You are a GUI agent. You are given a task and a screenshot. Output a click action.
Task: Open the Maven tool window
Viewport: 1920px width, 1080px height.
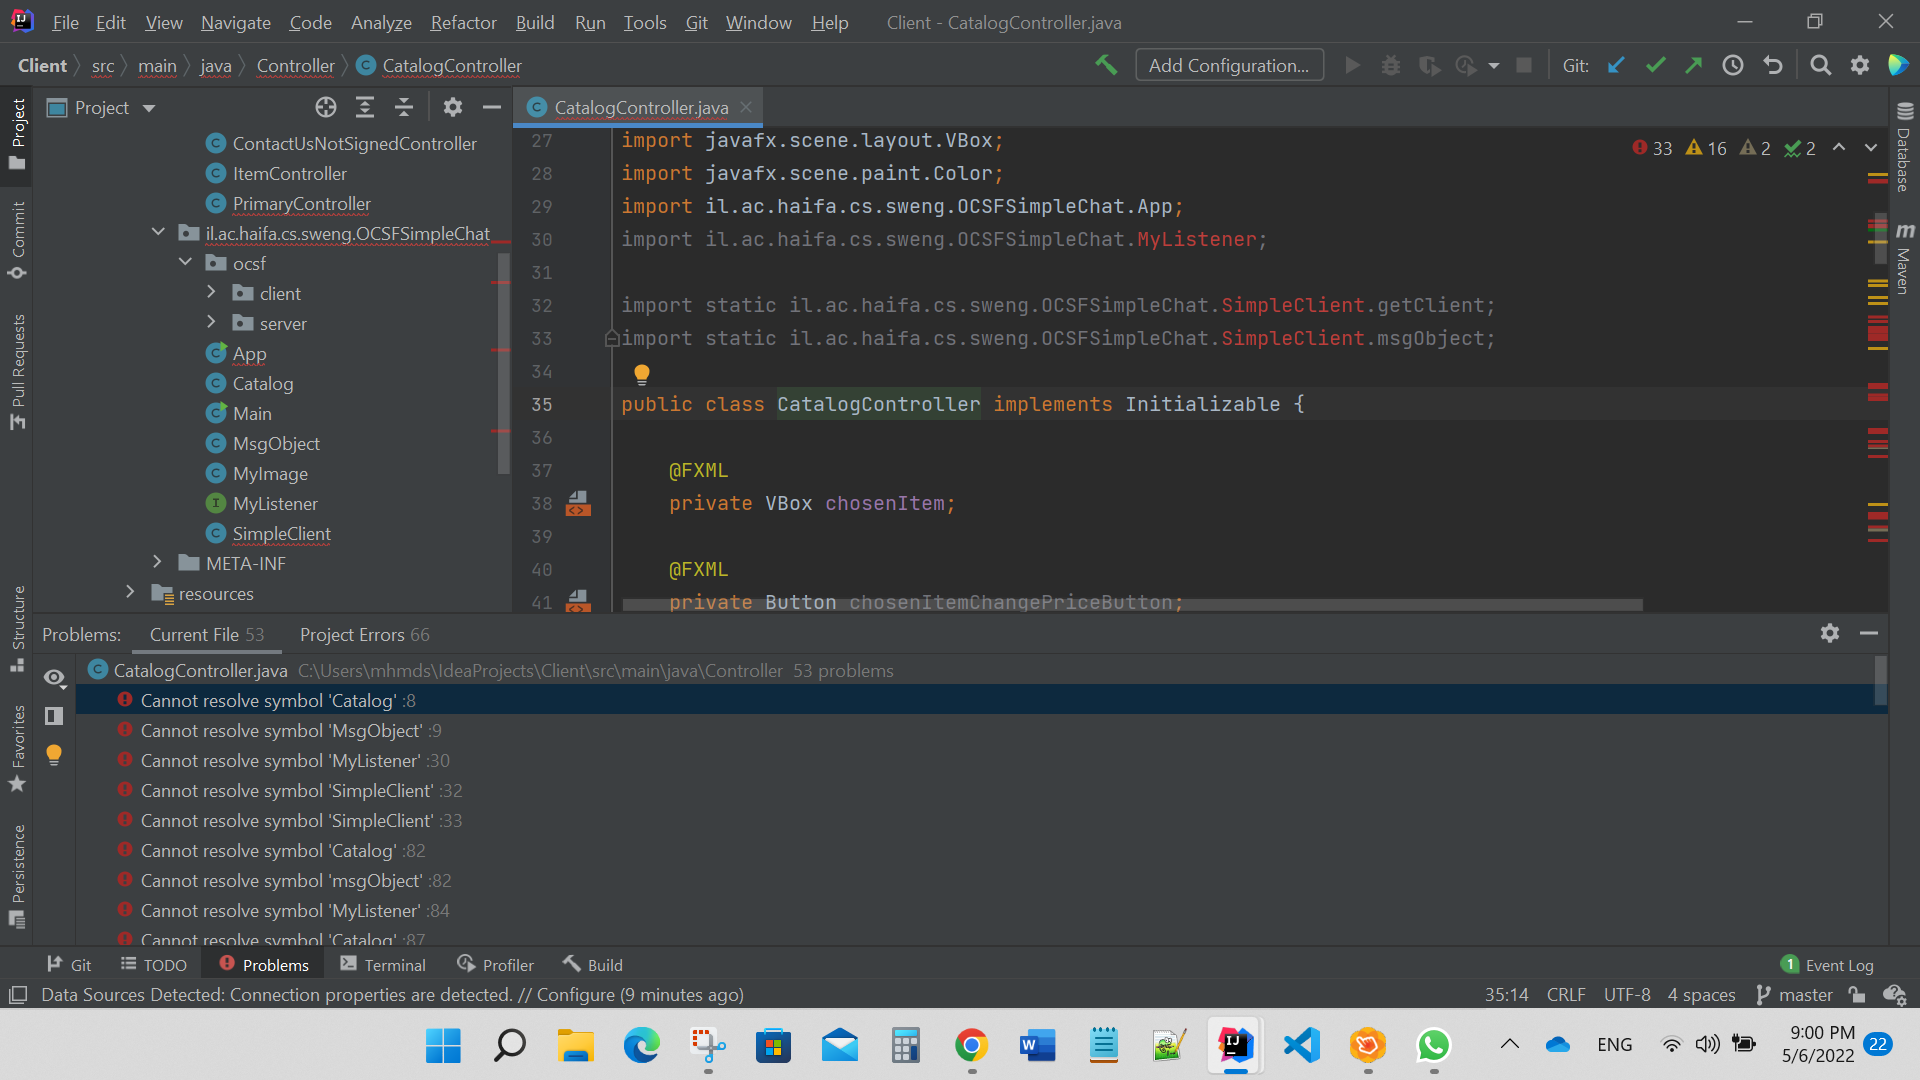(1904, 258)
